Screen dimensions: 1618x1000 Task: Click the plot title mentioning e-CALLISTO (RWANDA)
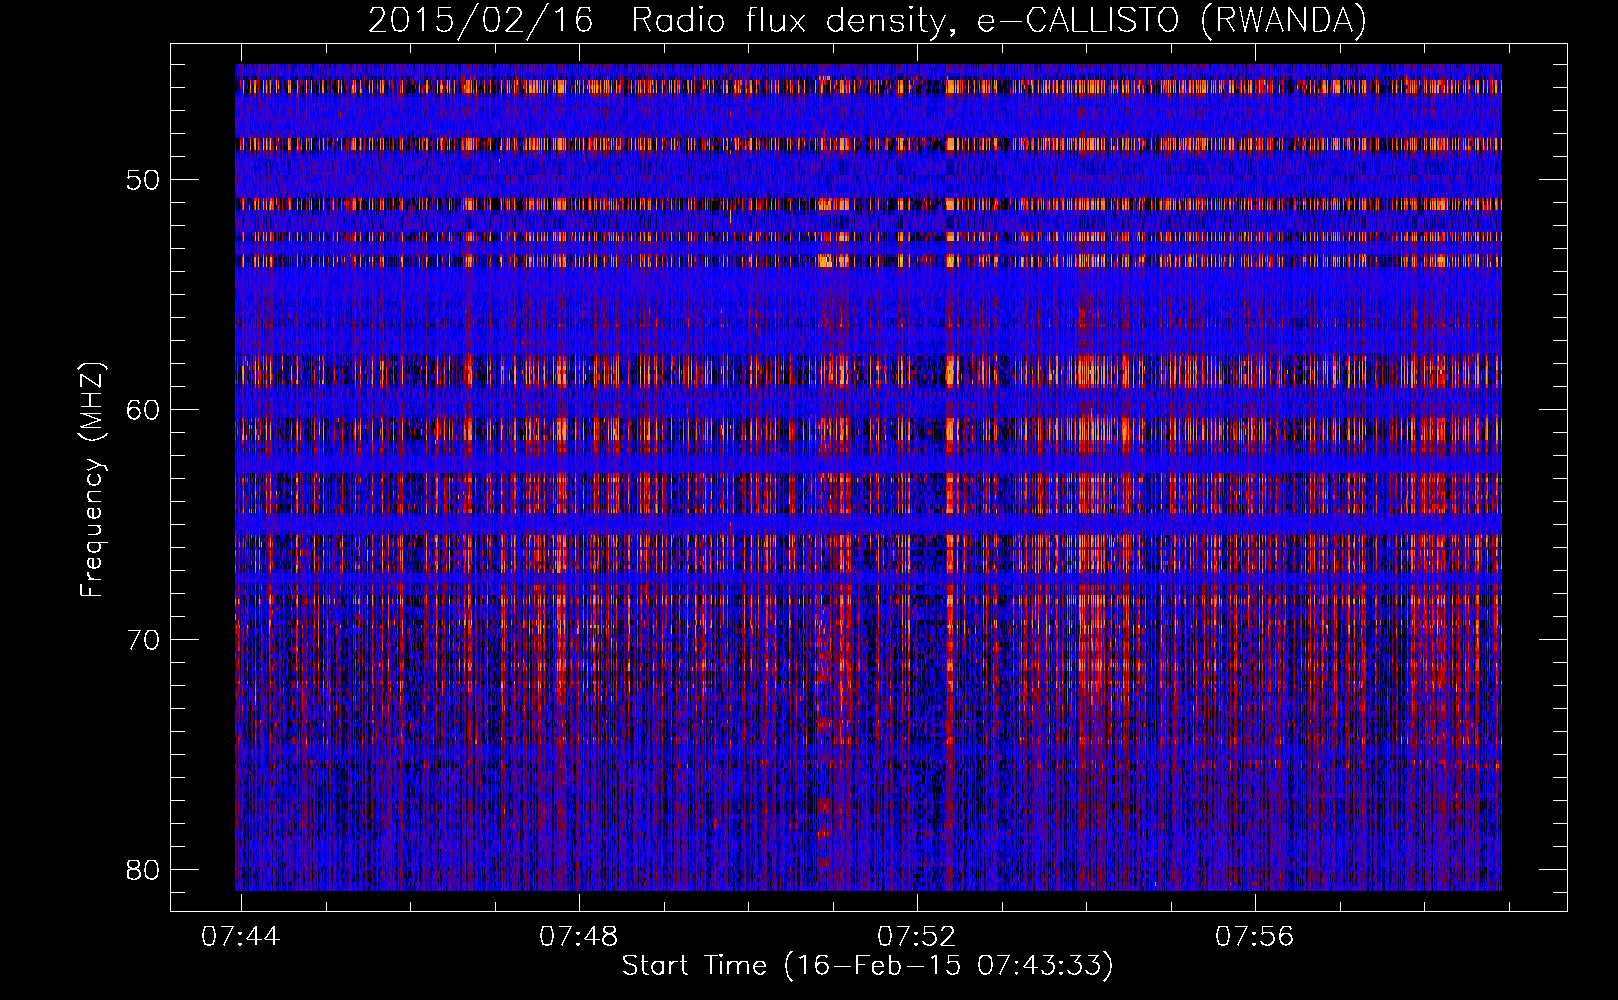point(867,20)
